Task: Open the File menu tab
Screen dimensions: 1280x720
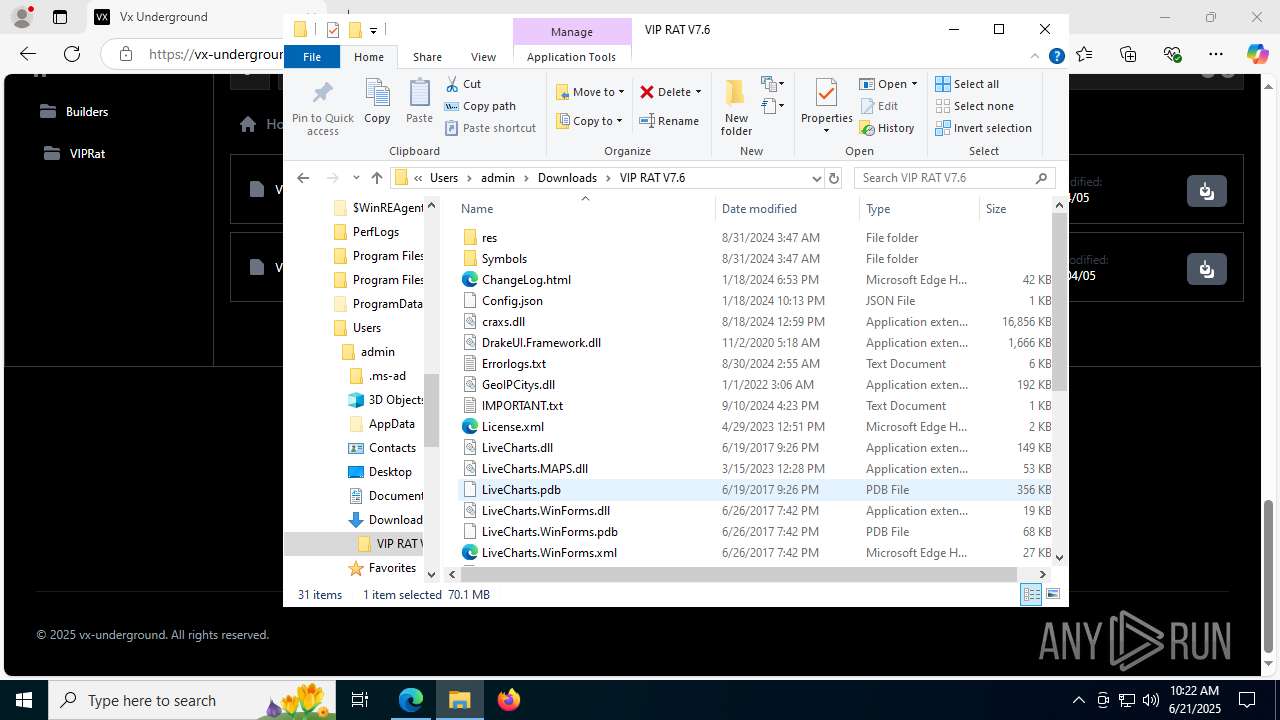Action: coord(312,57)
